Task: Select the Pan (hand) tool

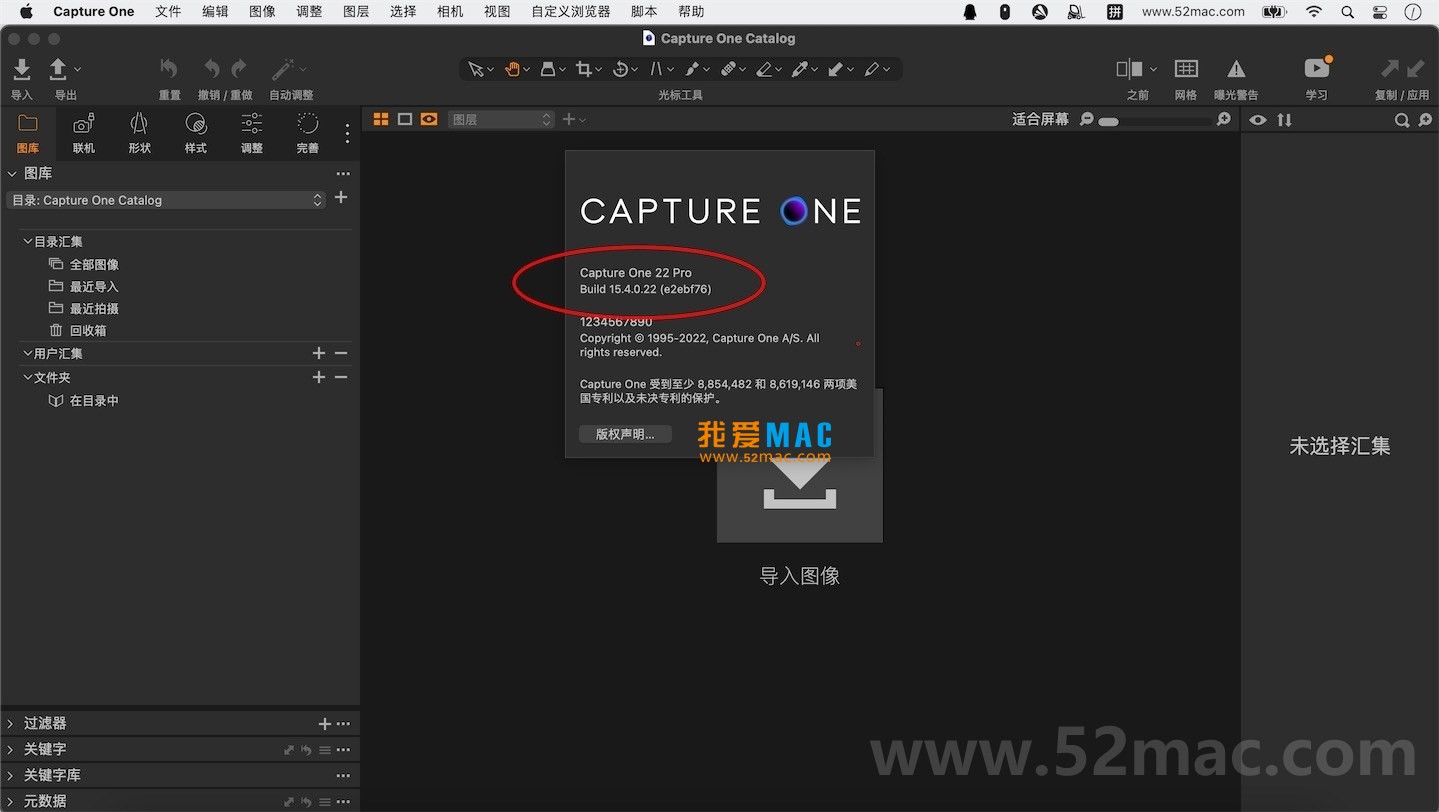Action: click(511, 69)
